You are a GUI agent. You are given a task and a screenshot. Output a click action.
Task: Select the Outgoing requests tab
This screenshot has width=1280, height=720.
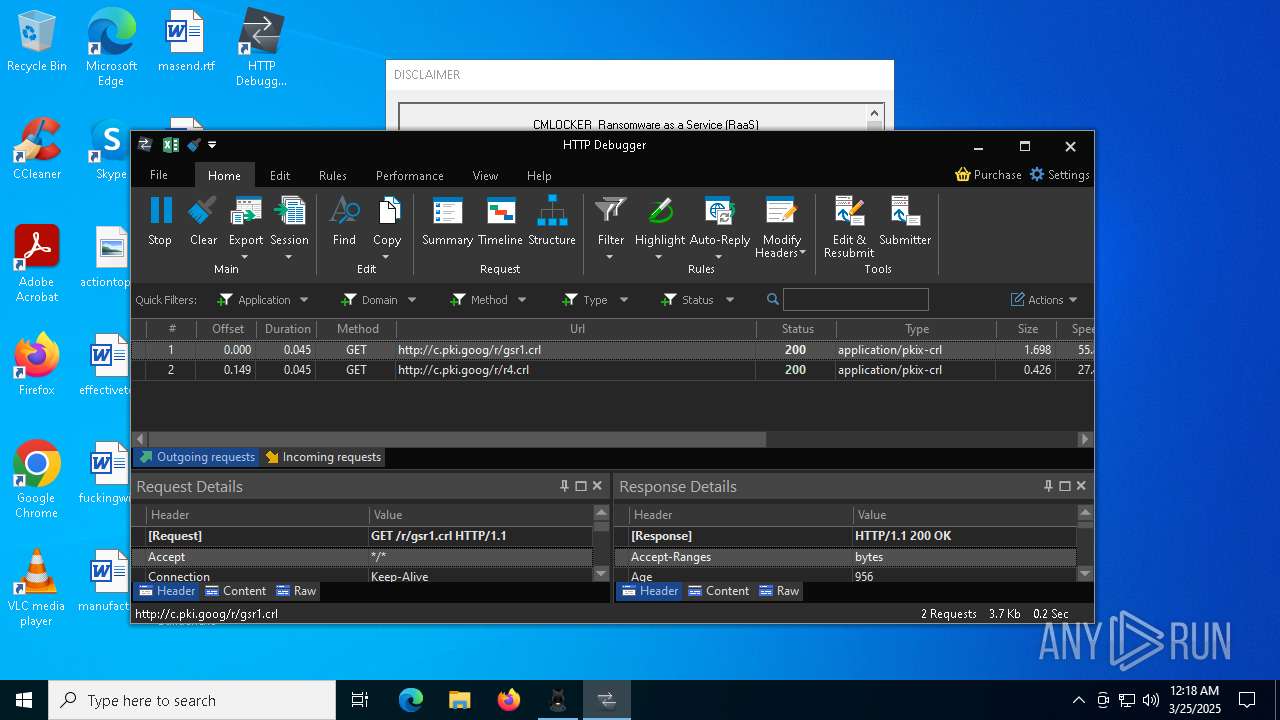click(197, 457)
